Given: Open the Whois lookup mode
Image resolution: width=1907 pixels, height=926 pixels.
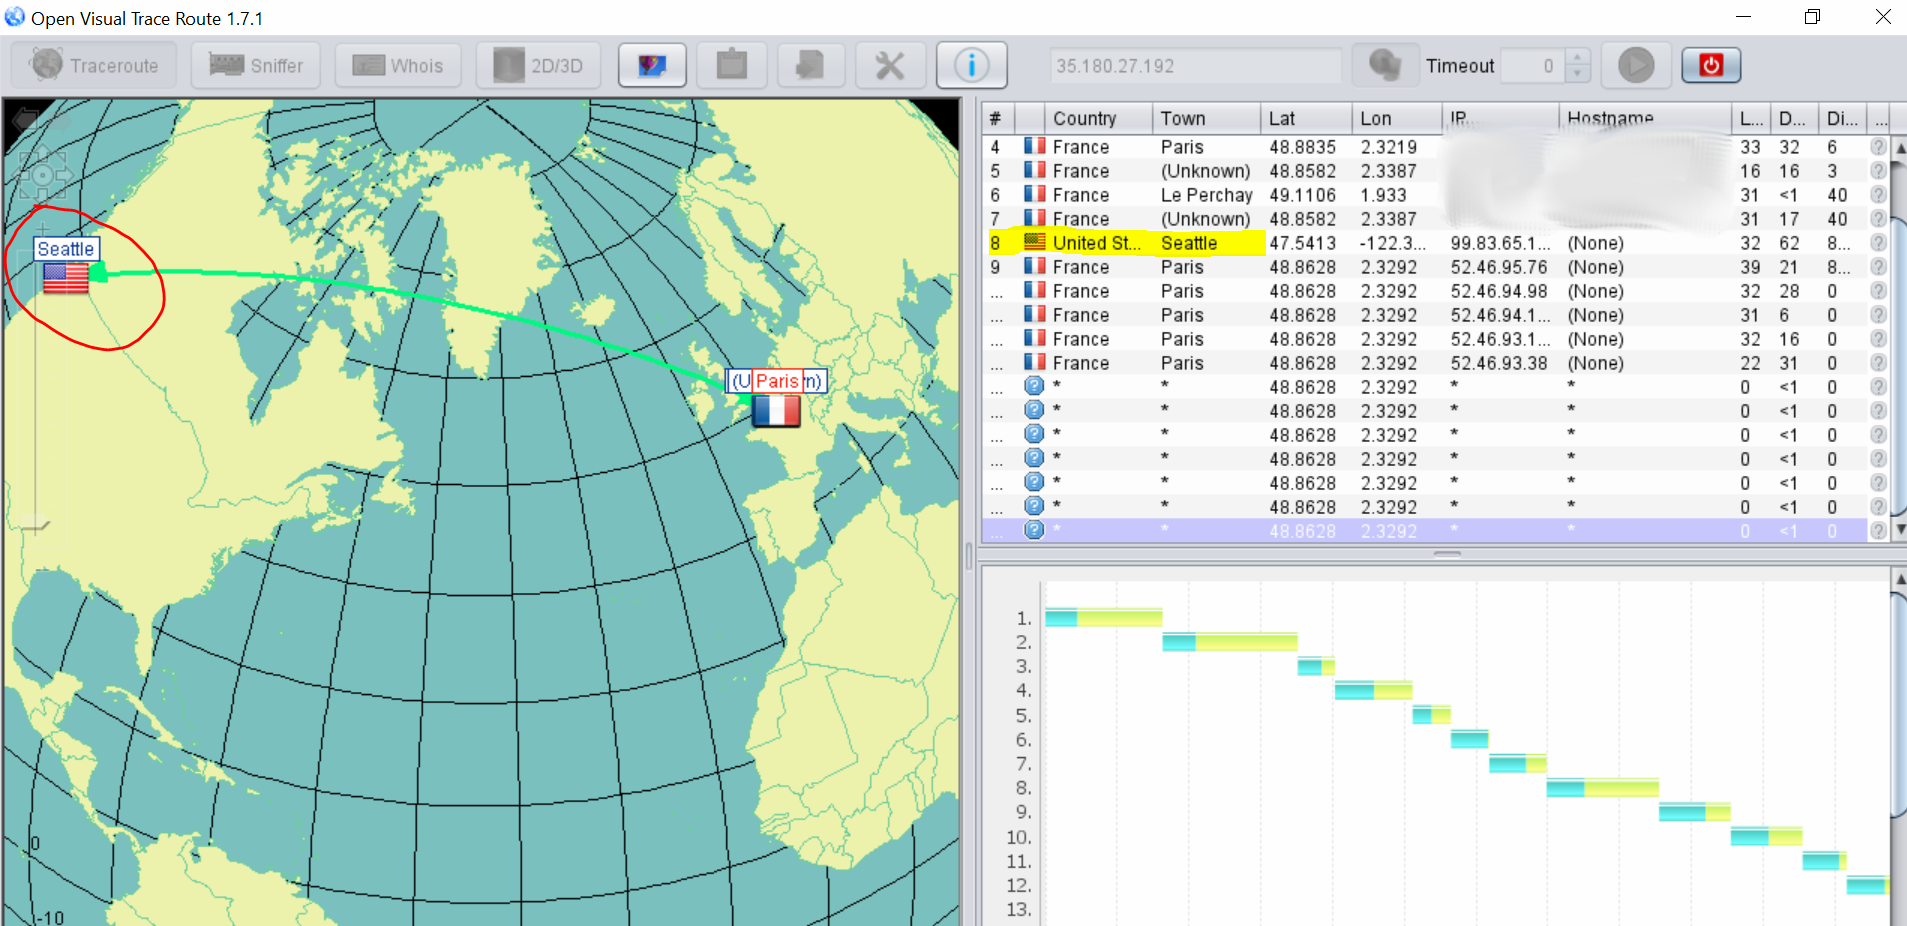Looking at the screenshot, I should pyautogui.click(x=397, y=66).
